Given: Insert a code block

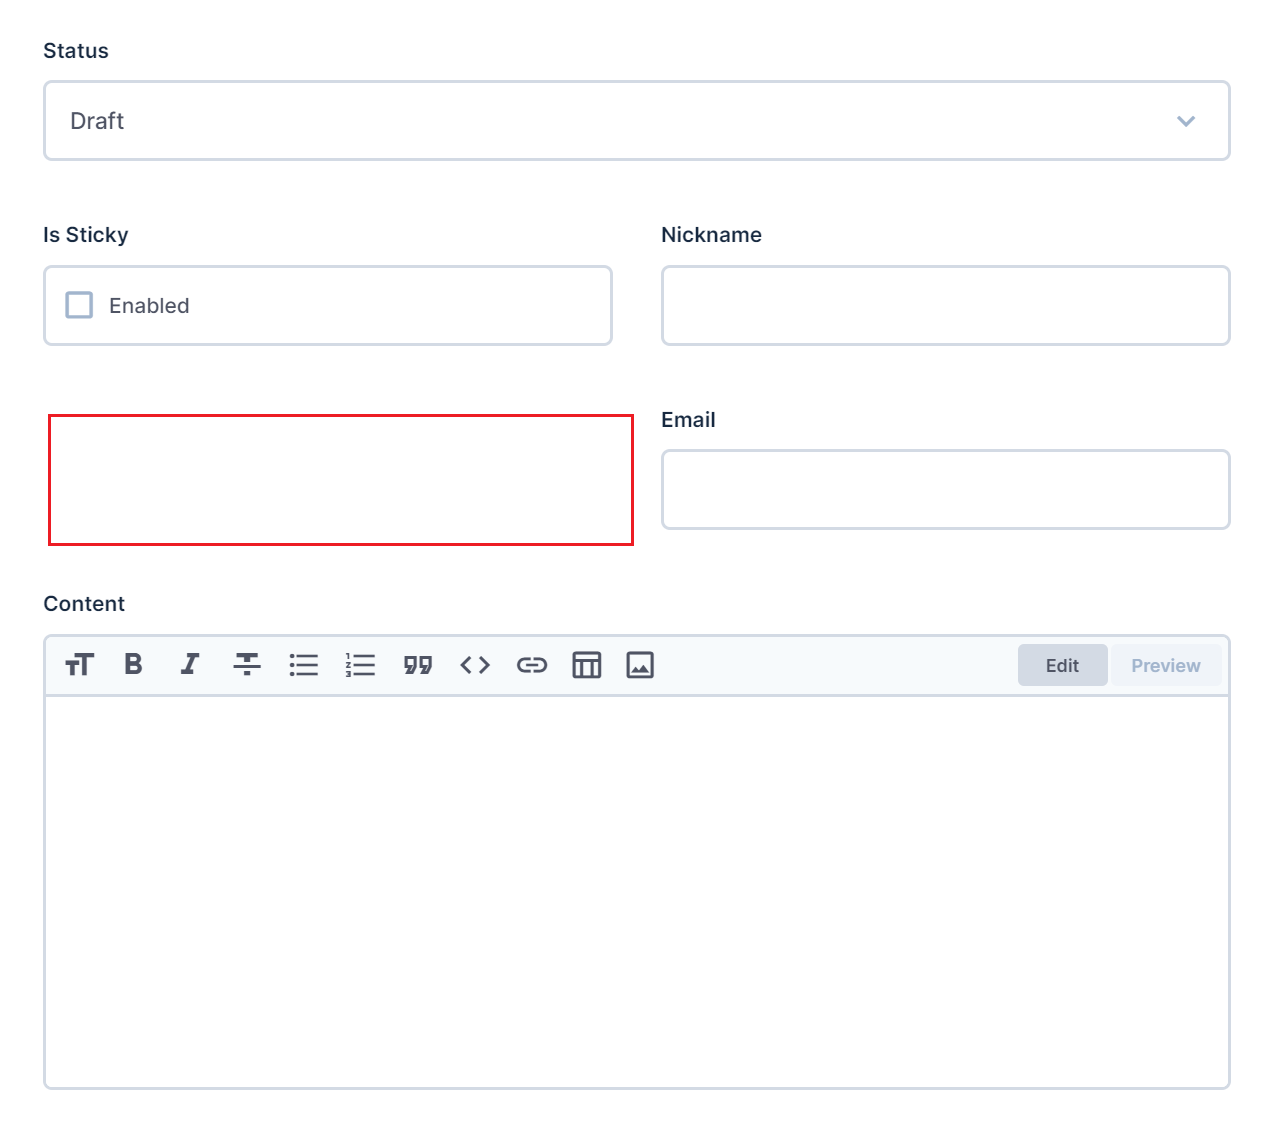Looking at the screenshot, I should (x=475, y=665).
